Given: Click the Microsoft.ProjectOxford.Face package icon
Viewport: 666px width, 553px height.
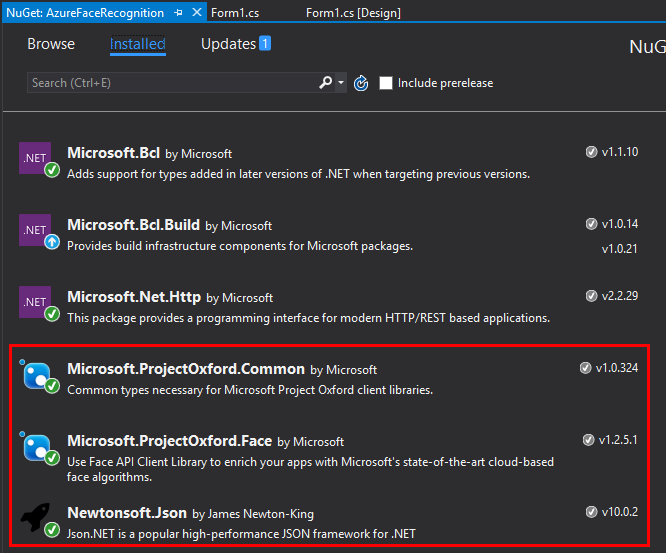Looking at the screenshot, I should [36, 448].
